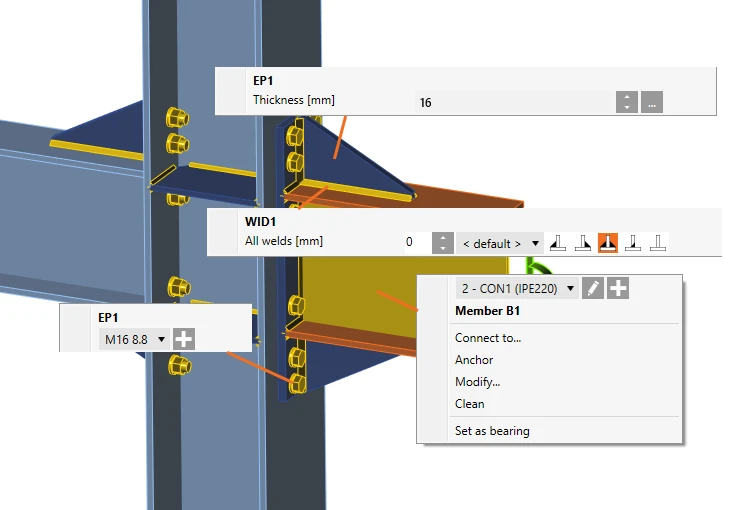The height and width of the screenshot is (510, 737).
Task: Click the Thickness value field showing 16
Action: click(x=514, y=102)
